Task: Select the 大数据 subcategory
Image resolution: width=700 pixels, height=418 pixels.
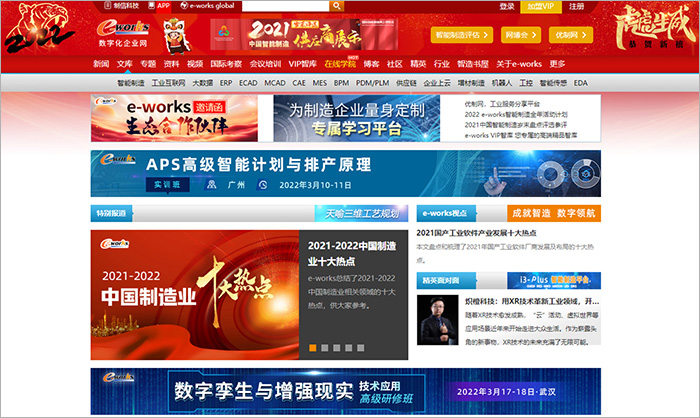Action: pos(203,83)
